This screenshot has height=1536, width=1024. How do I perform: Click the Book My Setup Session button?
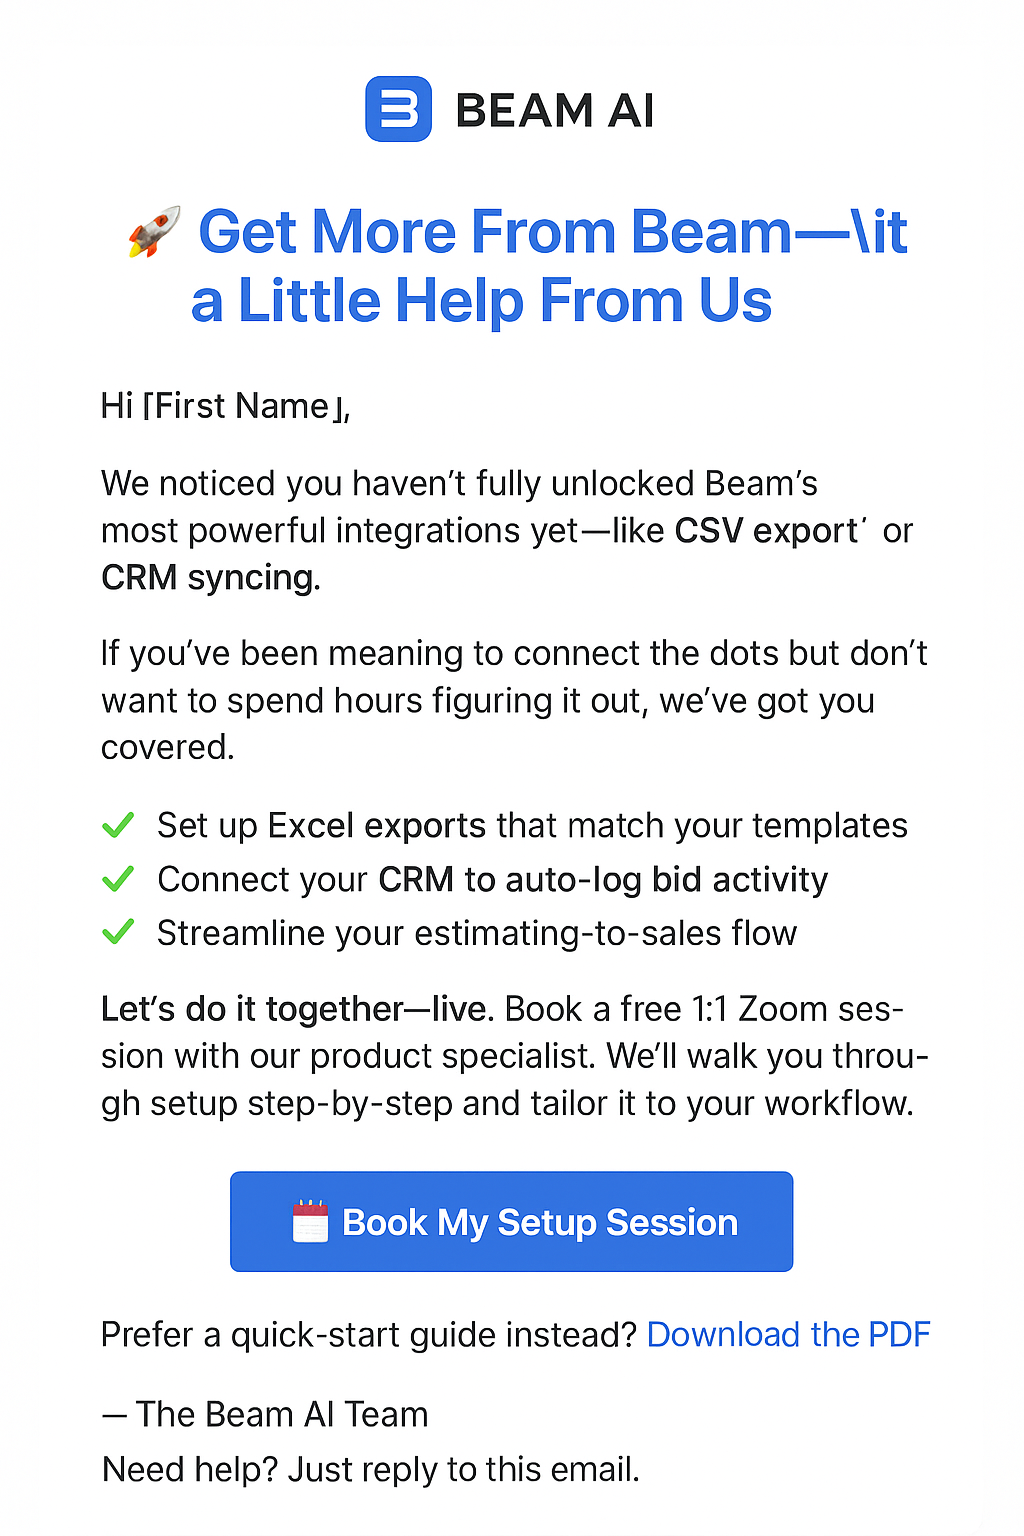(511, 1221)
